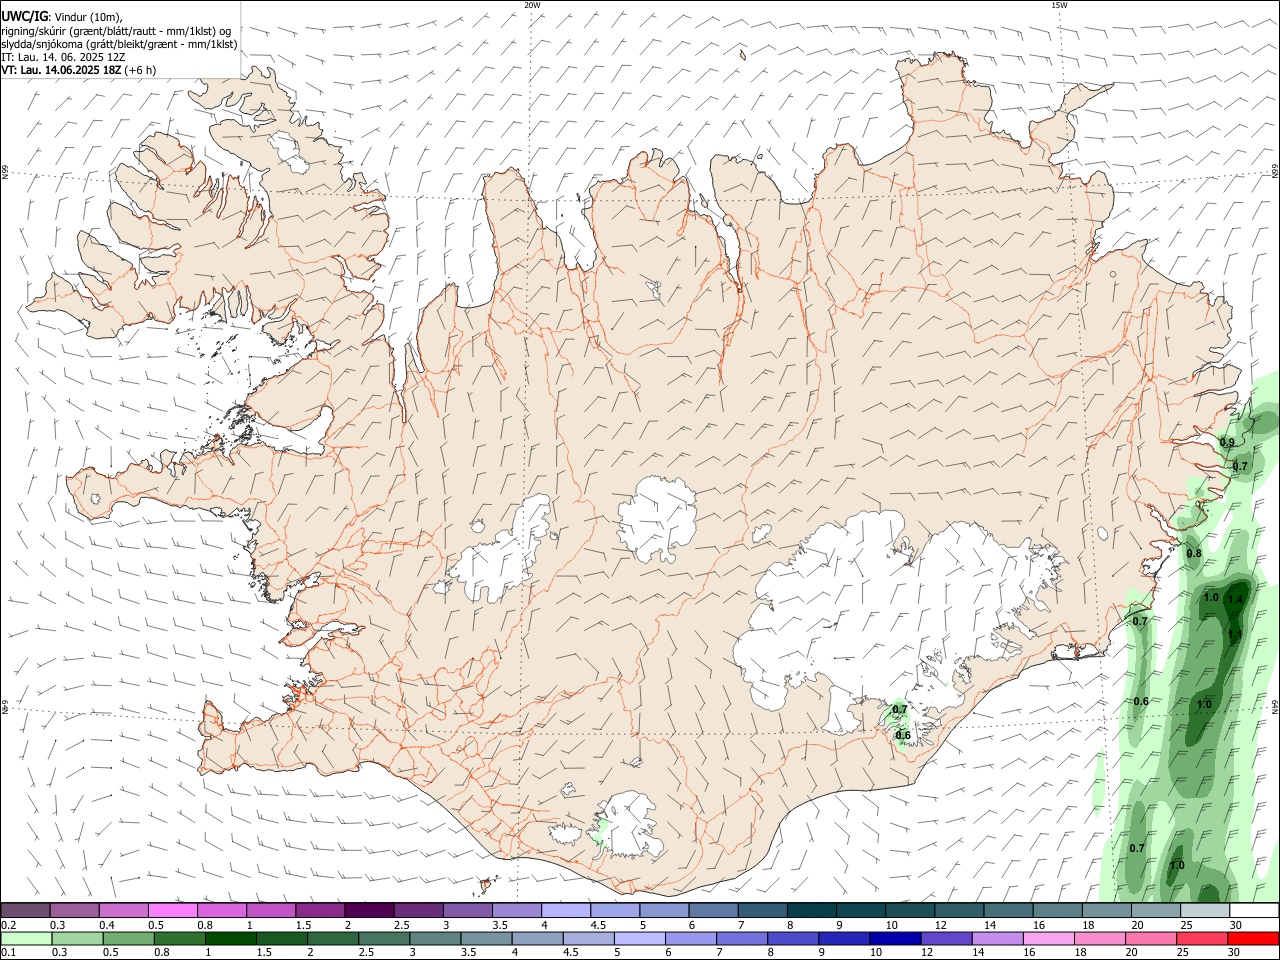
Task: Click bottom-row grey-blue swatch between 3.5 and 4
Action: (x=486, y=939)
